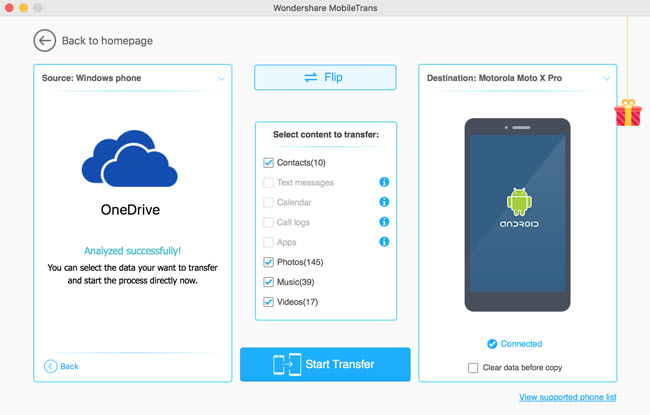Viewport: 650px width, 415px height.
Task: Click the "Analyzed successfully!" text
Action: click(x=133, y=251)
